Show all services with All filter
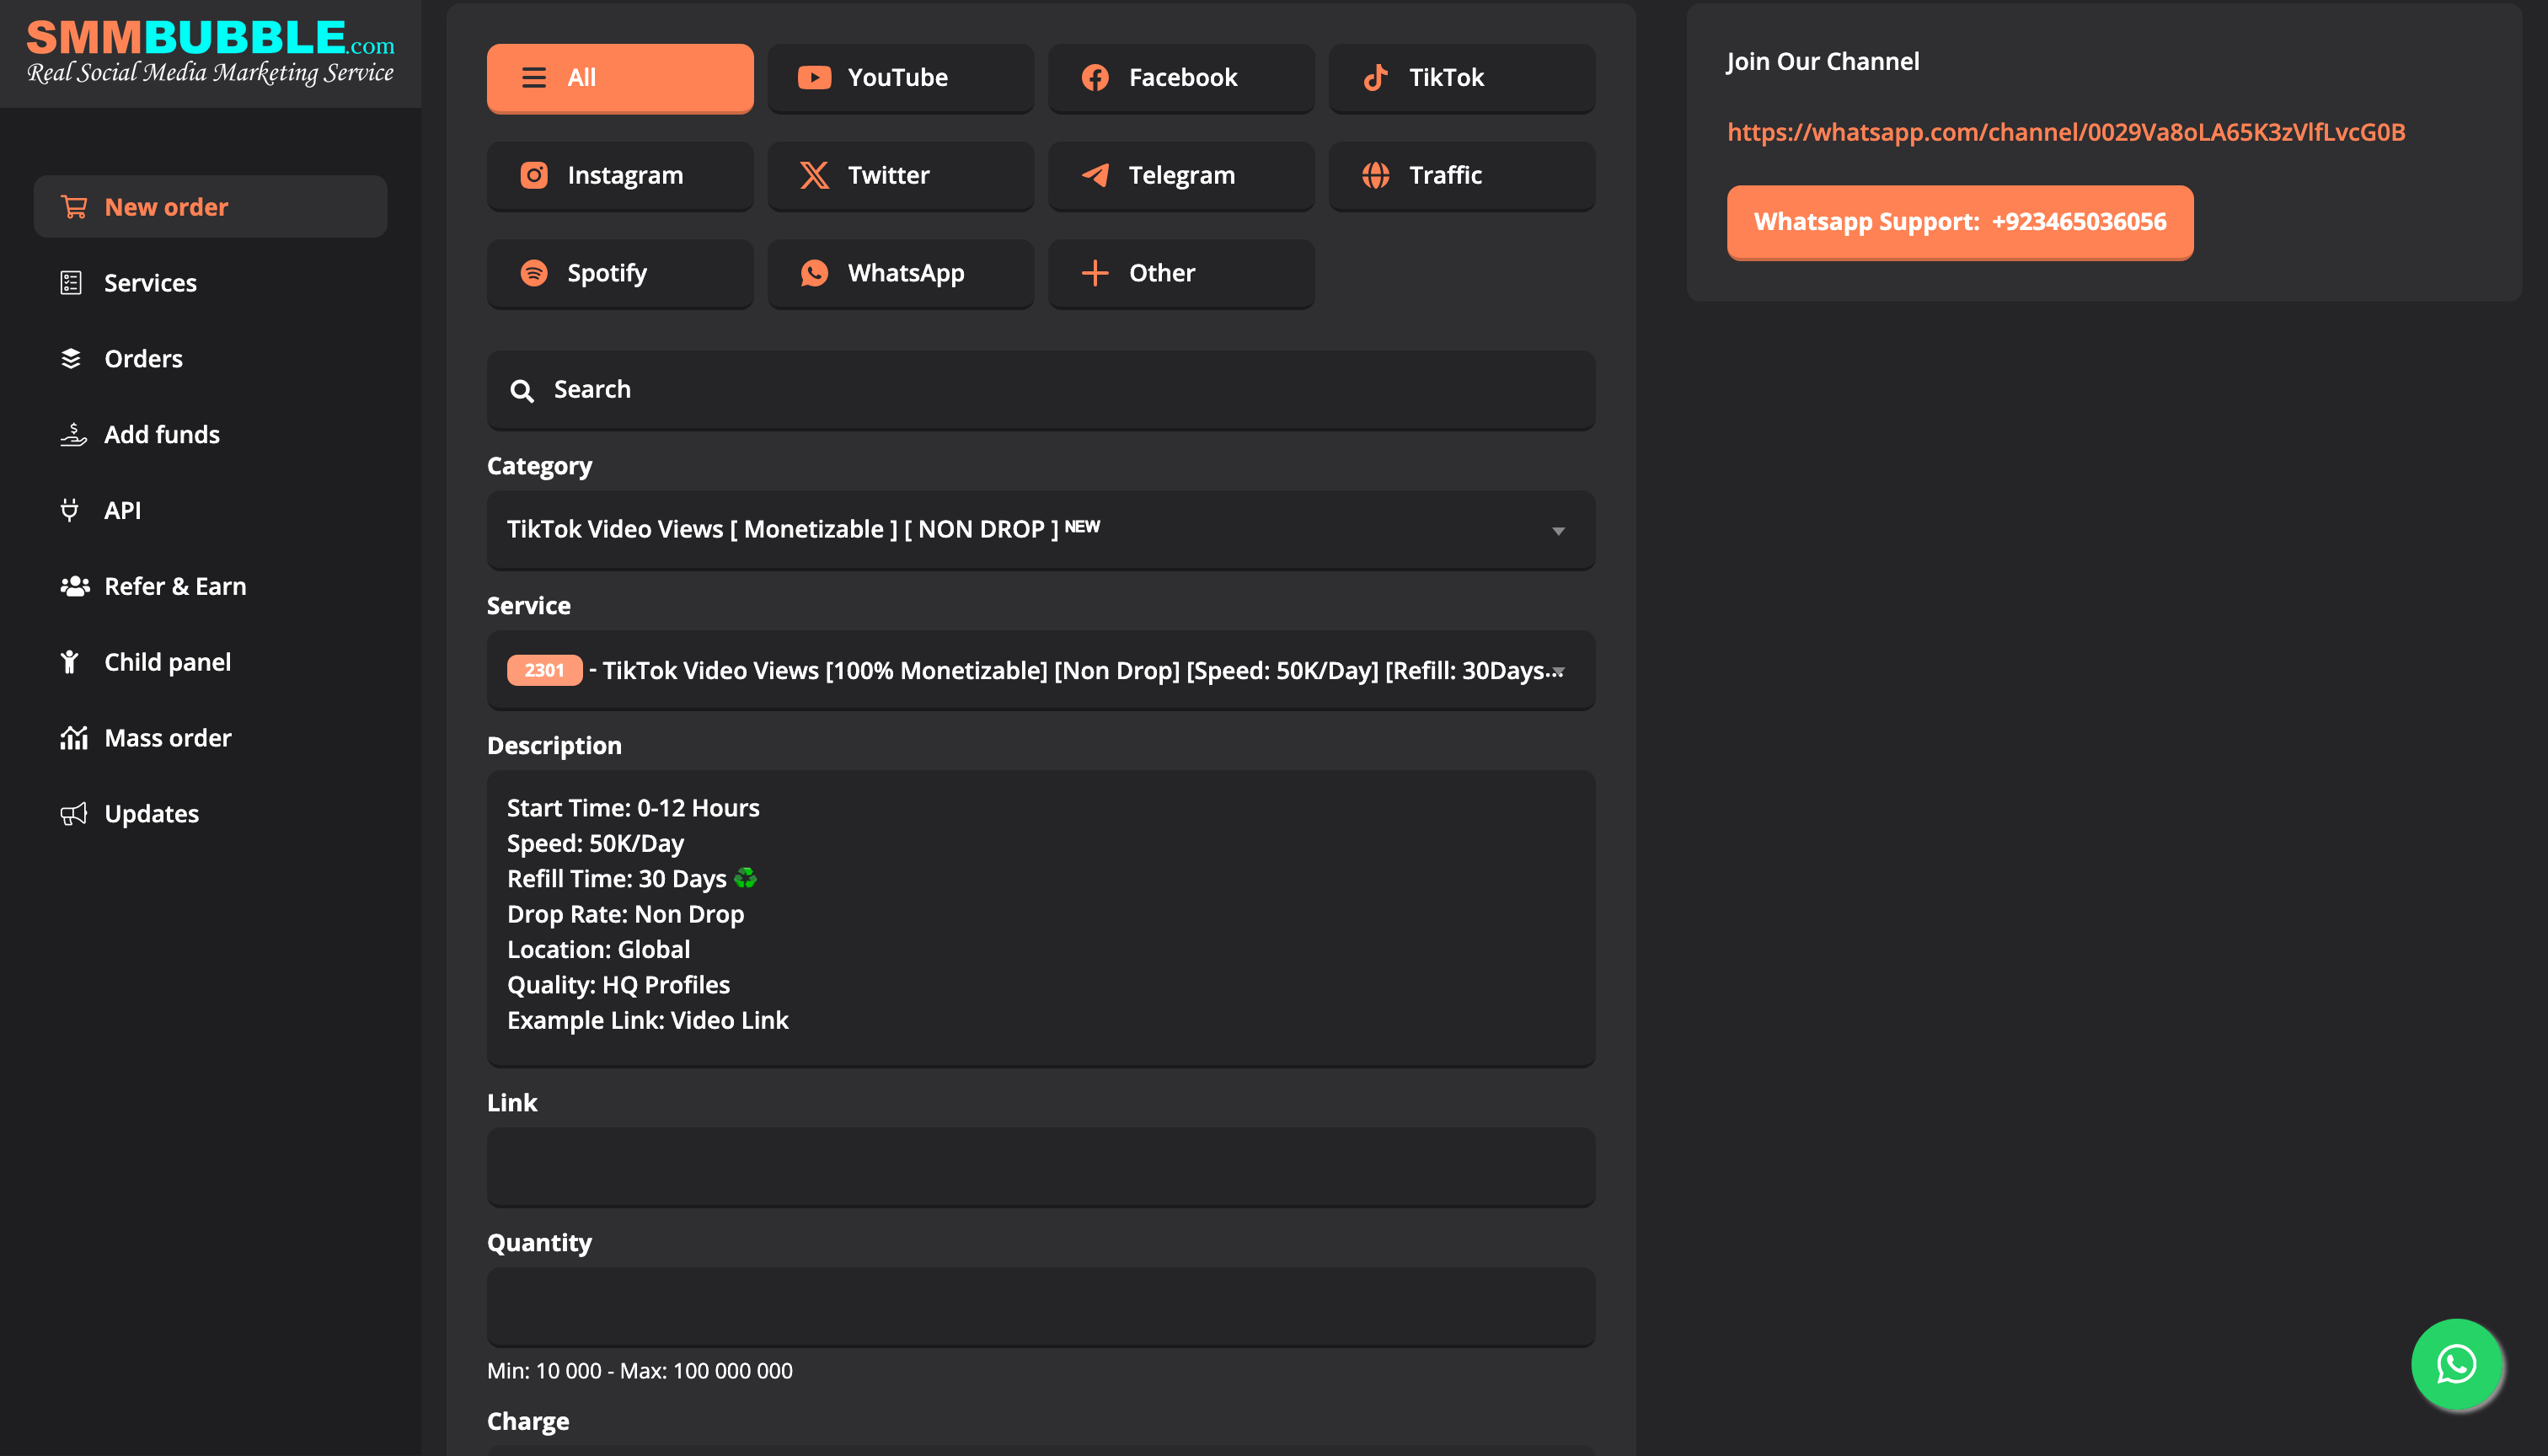Viewport: 2548px width, 1456px height. click(619, 78)
